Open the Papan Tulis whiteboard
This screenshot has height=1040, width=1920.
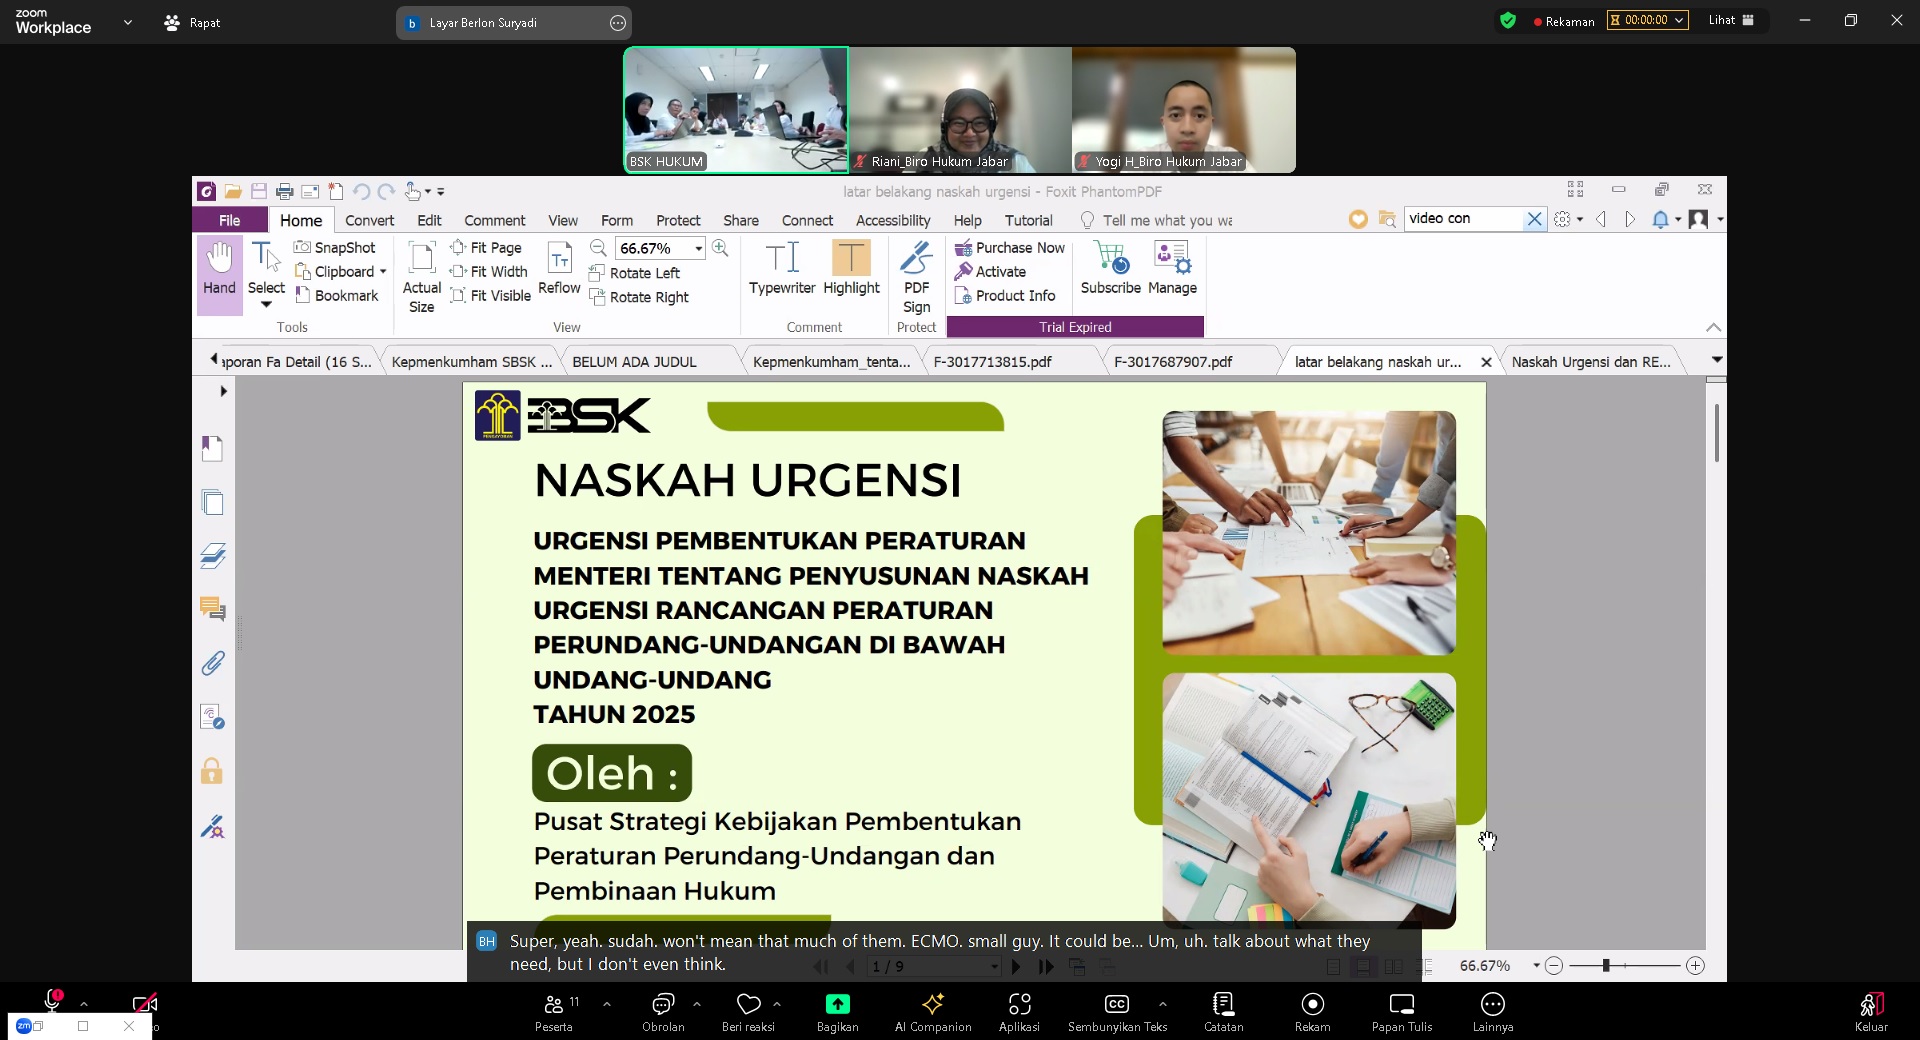1401,1005
